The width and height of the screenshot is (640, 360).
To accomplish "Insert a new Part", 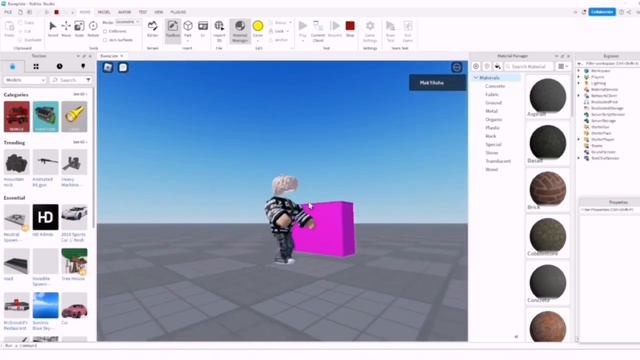I will [x=188, y=30].
